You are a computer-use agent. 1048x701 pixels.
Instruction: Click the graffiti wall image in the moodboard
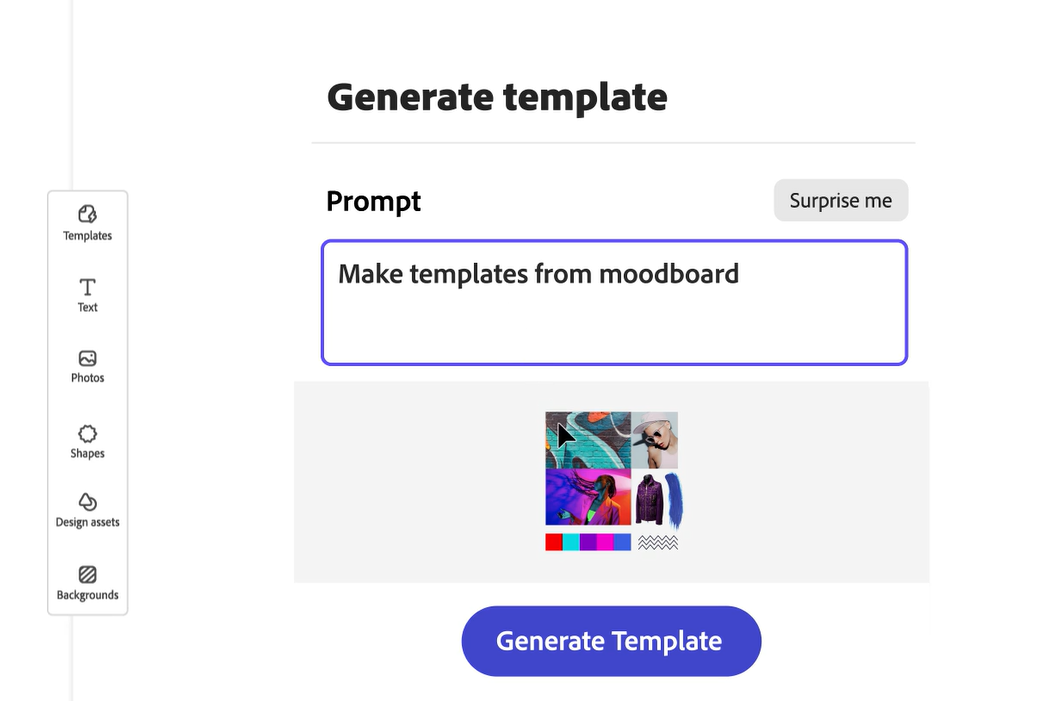586,439
